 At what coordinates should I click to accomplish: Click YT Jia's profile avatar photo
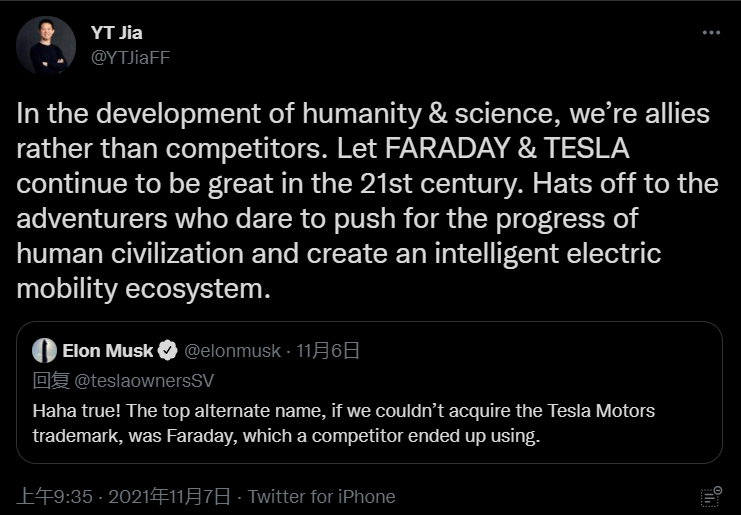pos(46,46)
